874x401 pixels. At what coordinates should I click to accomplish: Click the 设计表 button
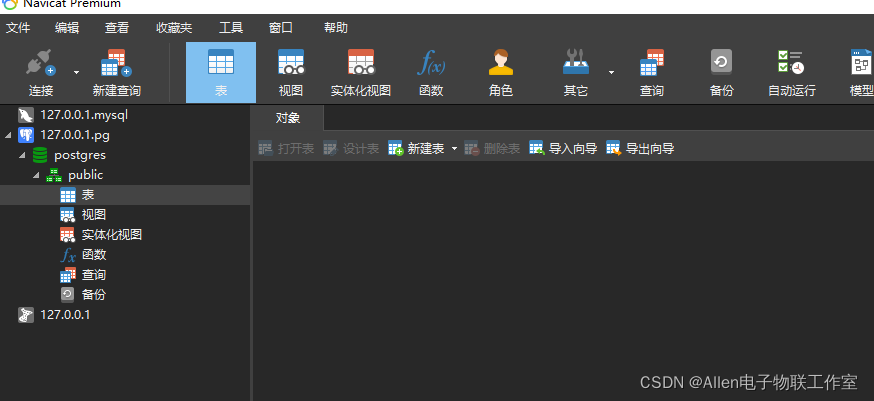point(351,149)
